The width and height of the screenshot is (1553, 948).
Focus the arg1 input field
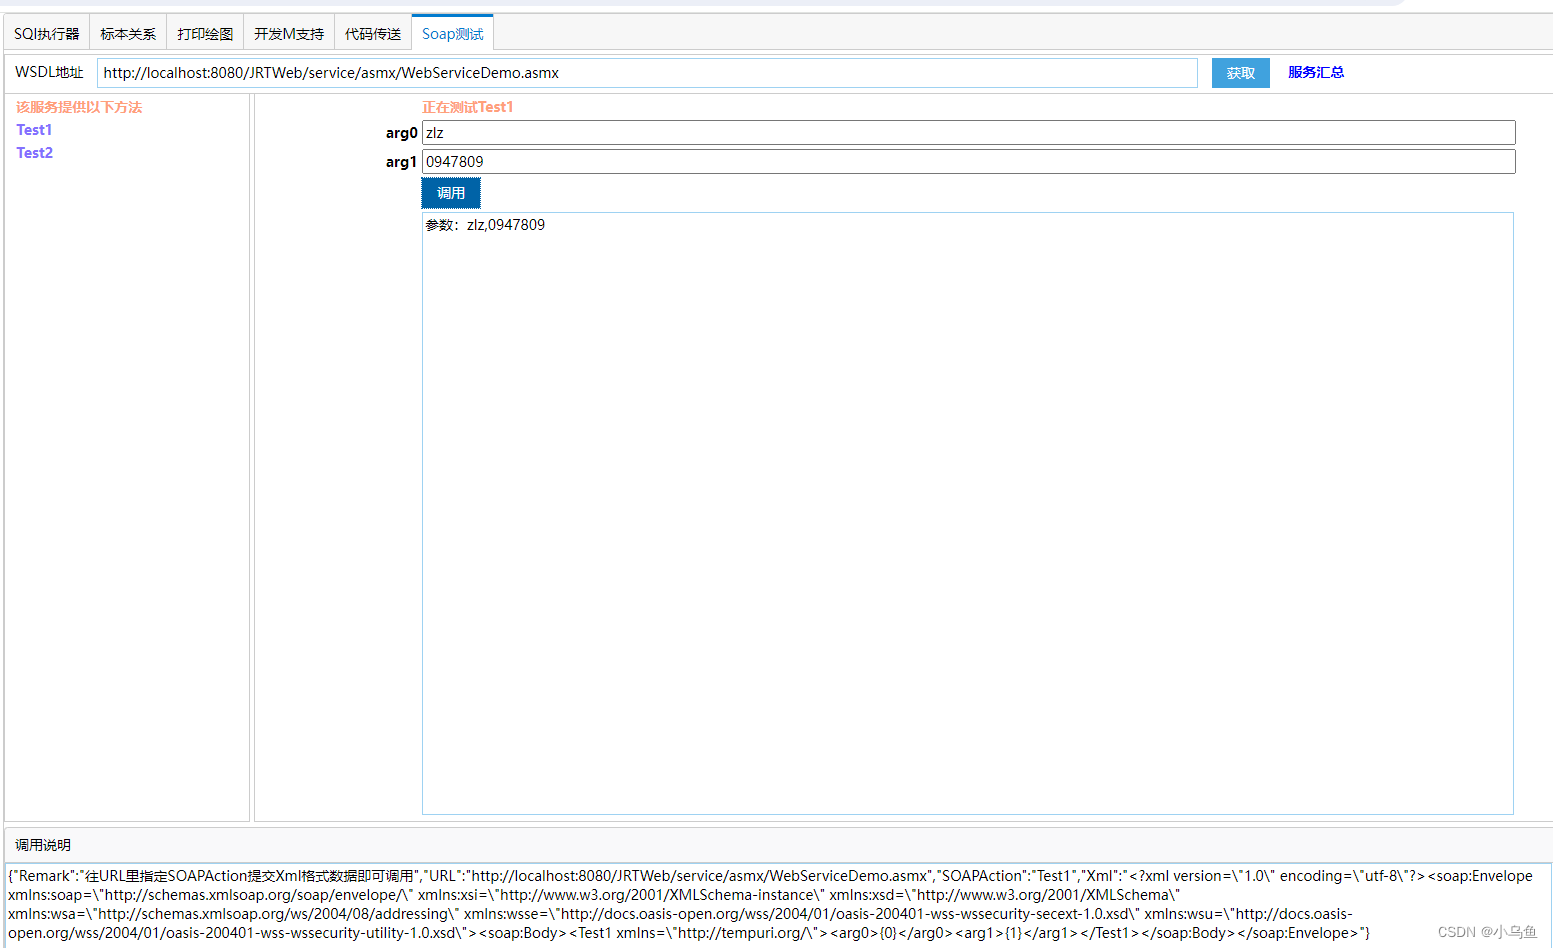tap(969, 162)
